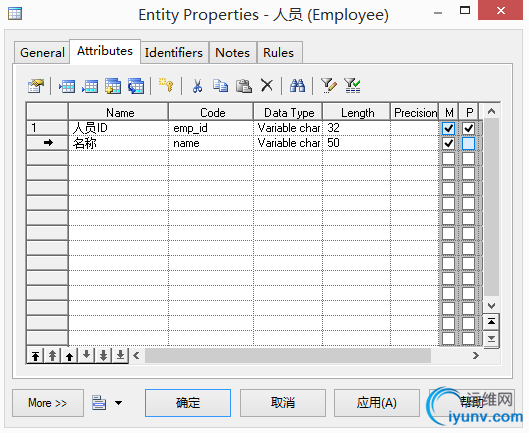Uncheck Mandatory for 人员ID row

448,128
